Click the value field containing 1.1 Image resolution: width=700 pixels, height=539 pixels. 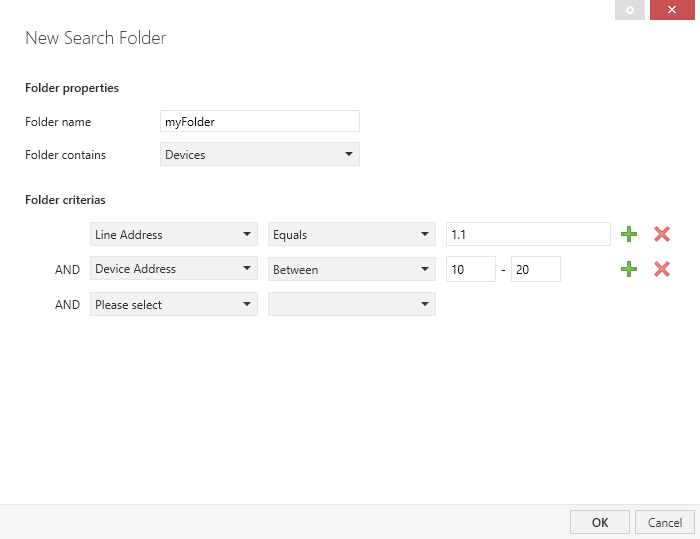tap(528, 234)
